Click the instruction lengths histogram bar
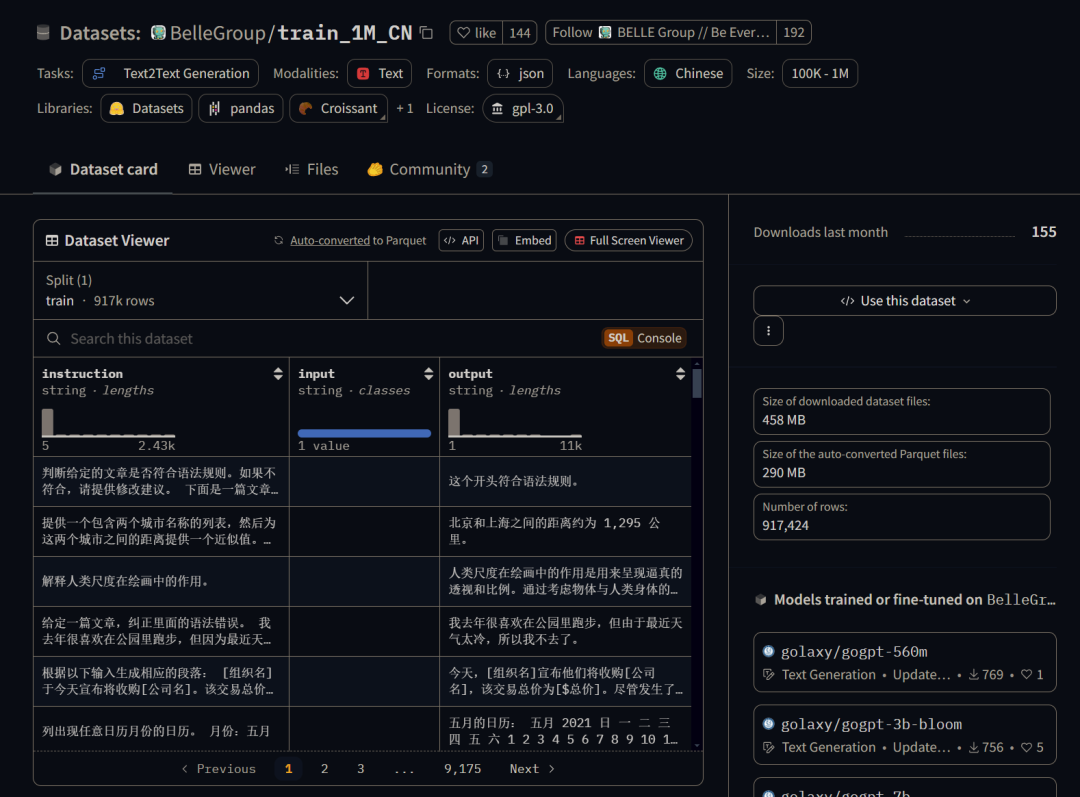 tap(48, 422)
